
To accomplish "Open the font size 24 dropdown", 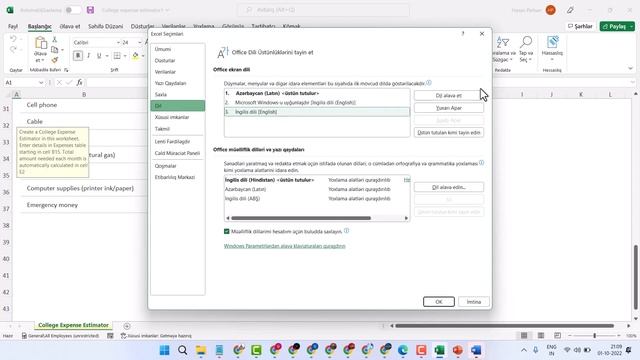I will 140,42.
